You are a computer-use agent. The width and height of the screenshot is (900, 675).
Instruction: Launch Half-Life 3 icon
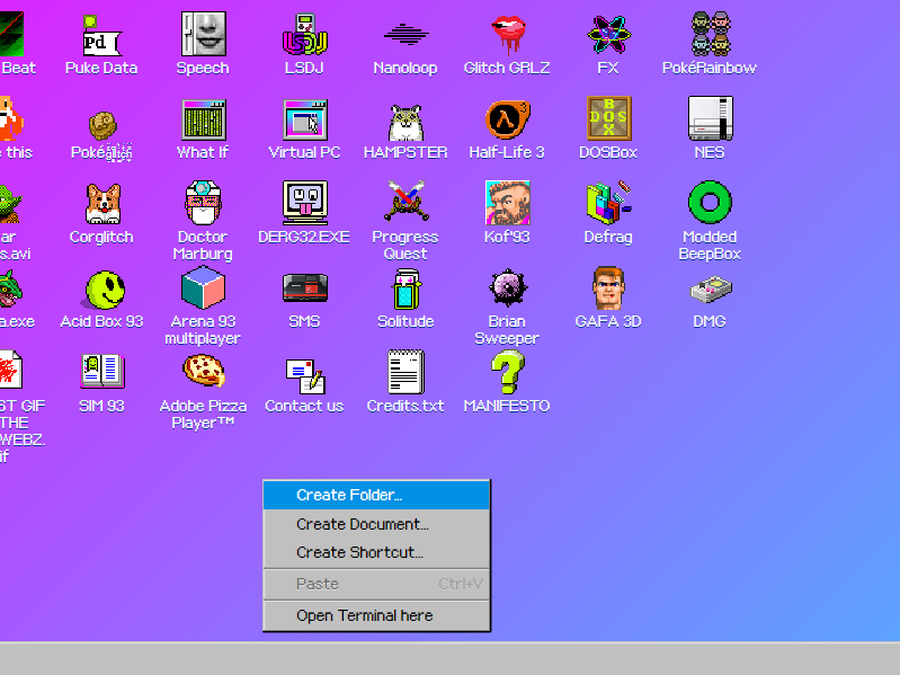[507, 119]
